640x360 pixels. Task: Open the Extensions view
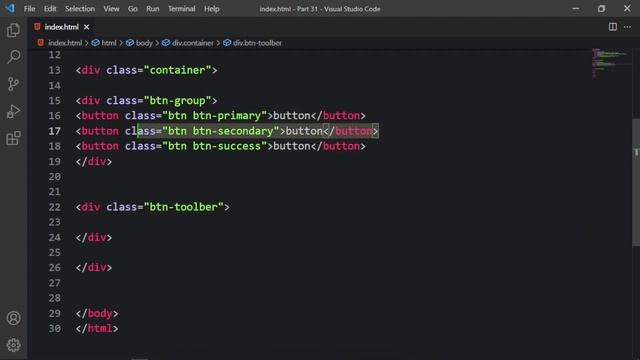(13, 138)
